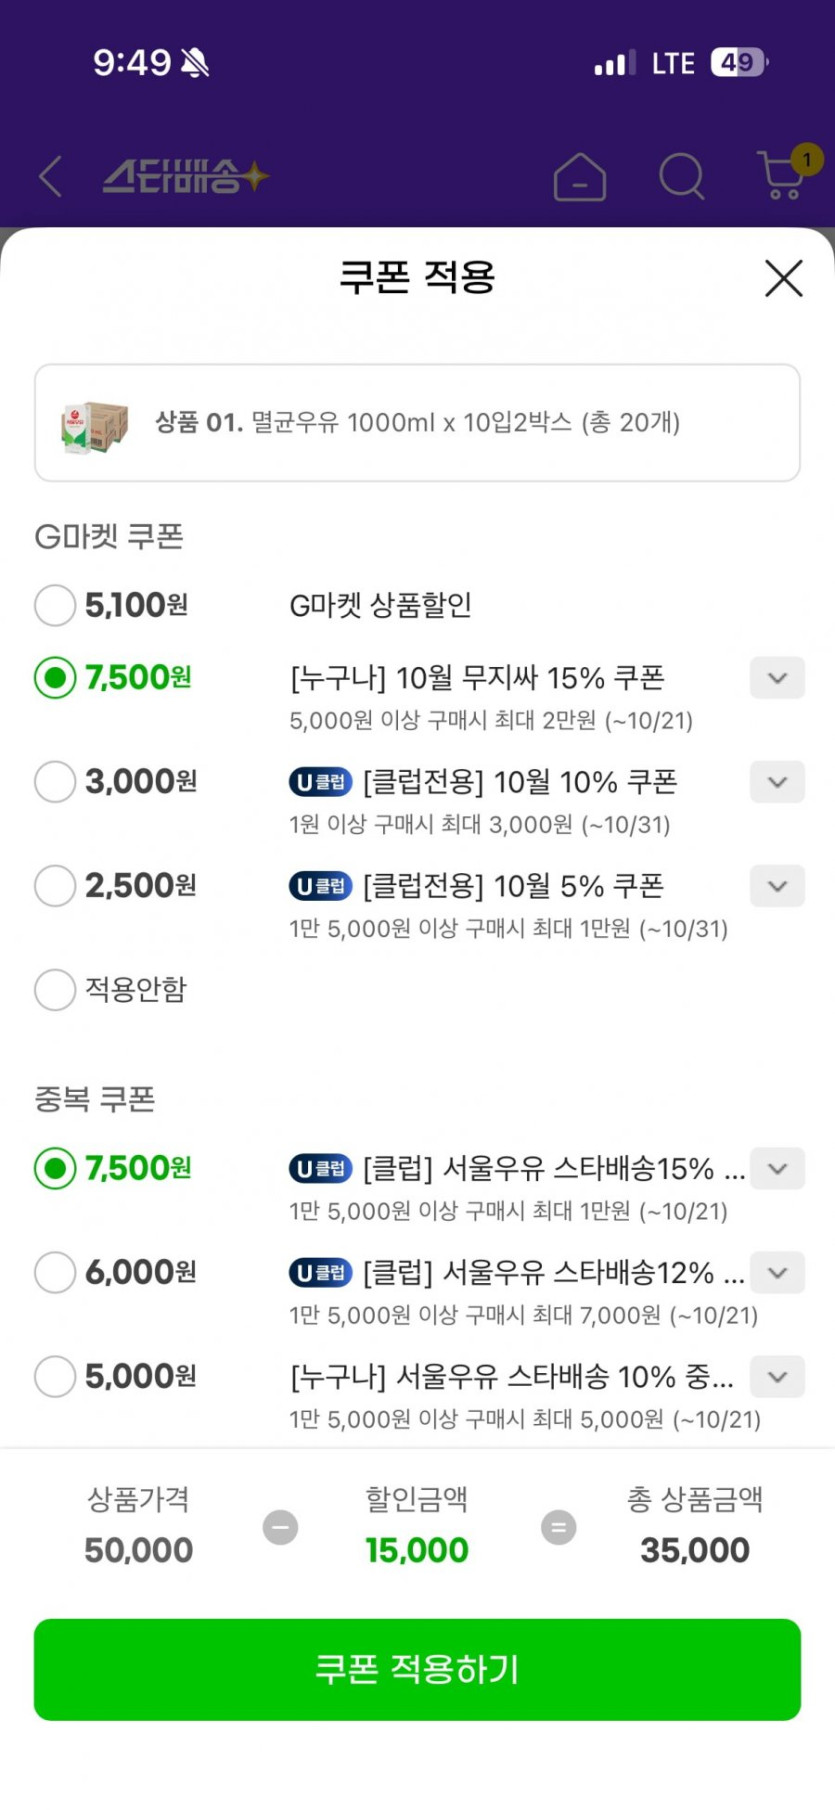Tap the back arrow icon
The height and width of the screenshot is (1810, 835).
(x=50, y=177)
